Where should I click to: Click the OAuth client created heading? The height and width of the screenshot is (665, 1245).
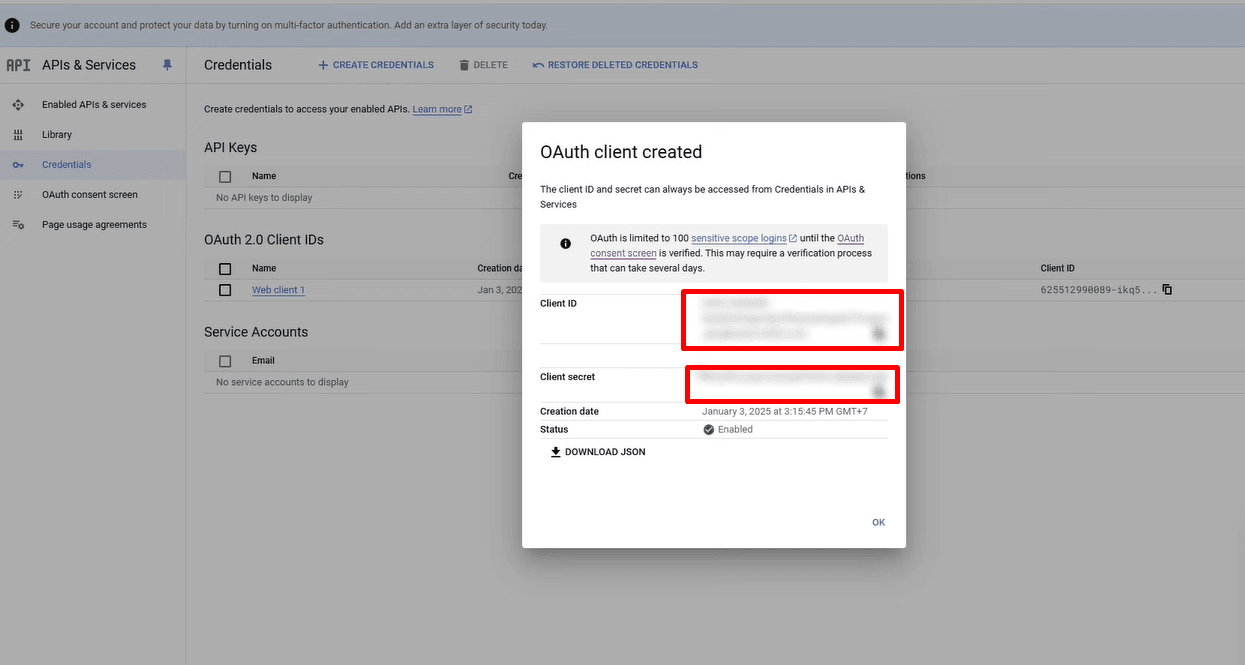click(x=621, y=152)
